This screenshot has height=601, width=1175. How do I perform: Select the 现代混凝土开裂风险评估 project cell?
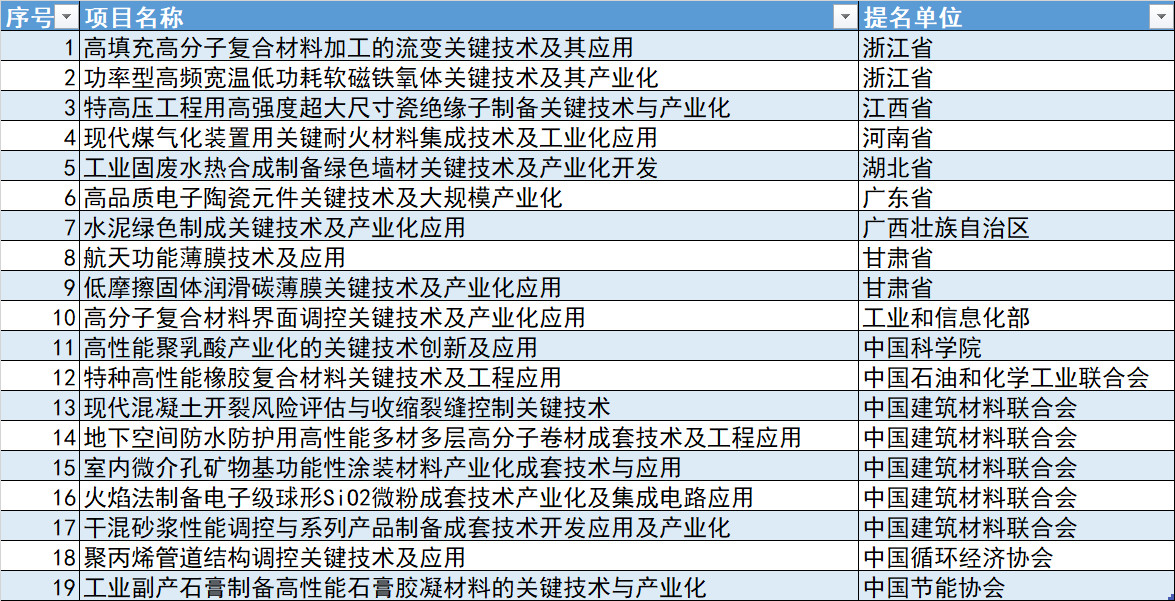tap(346, 407)
